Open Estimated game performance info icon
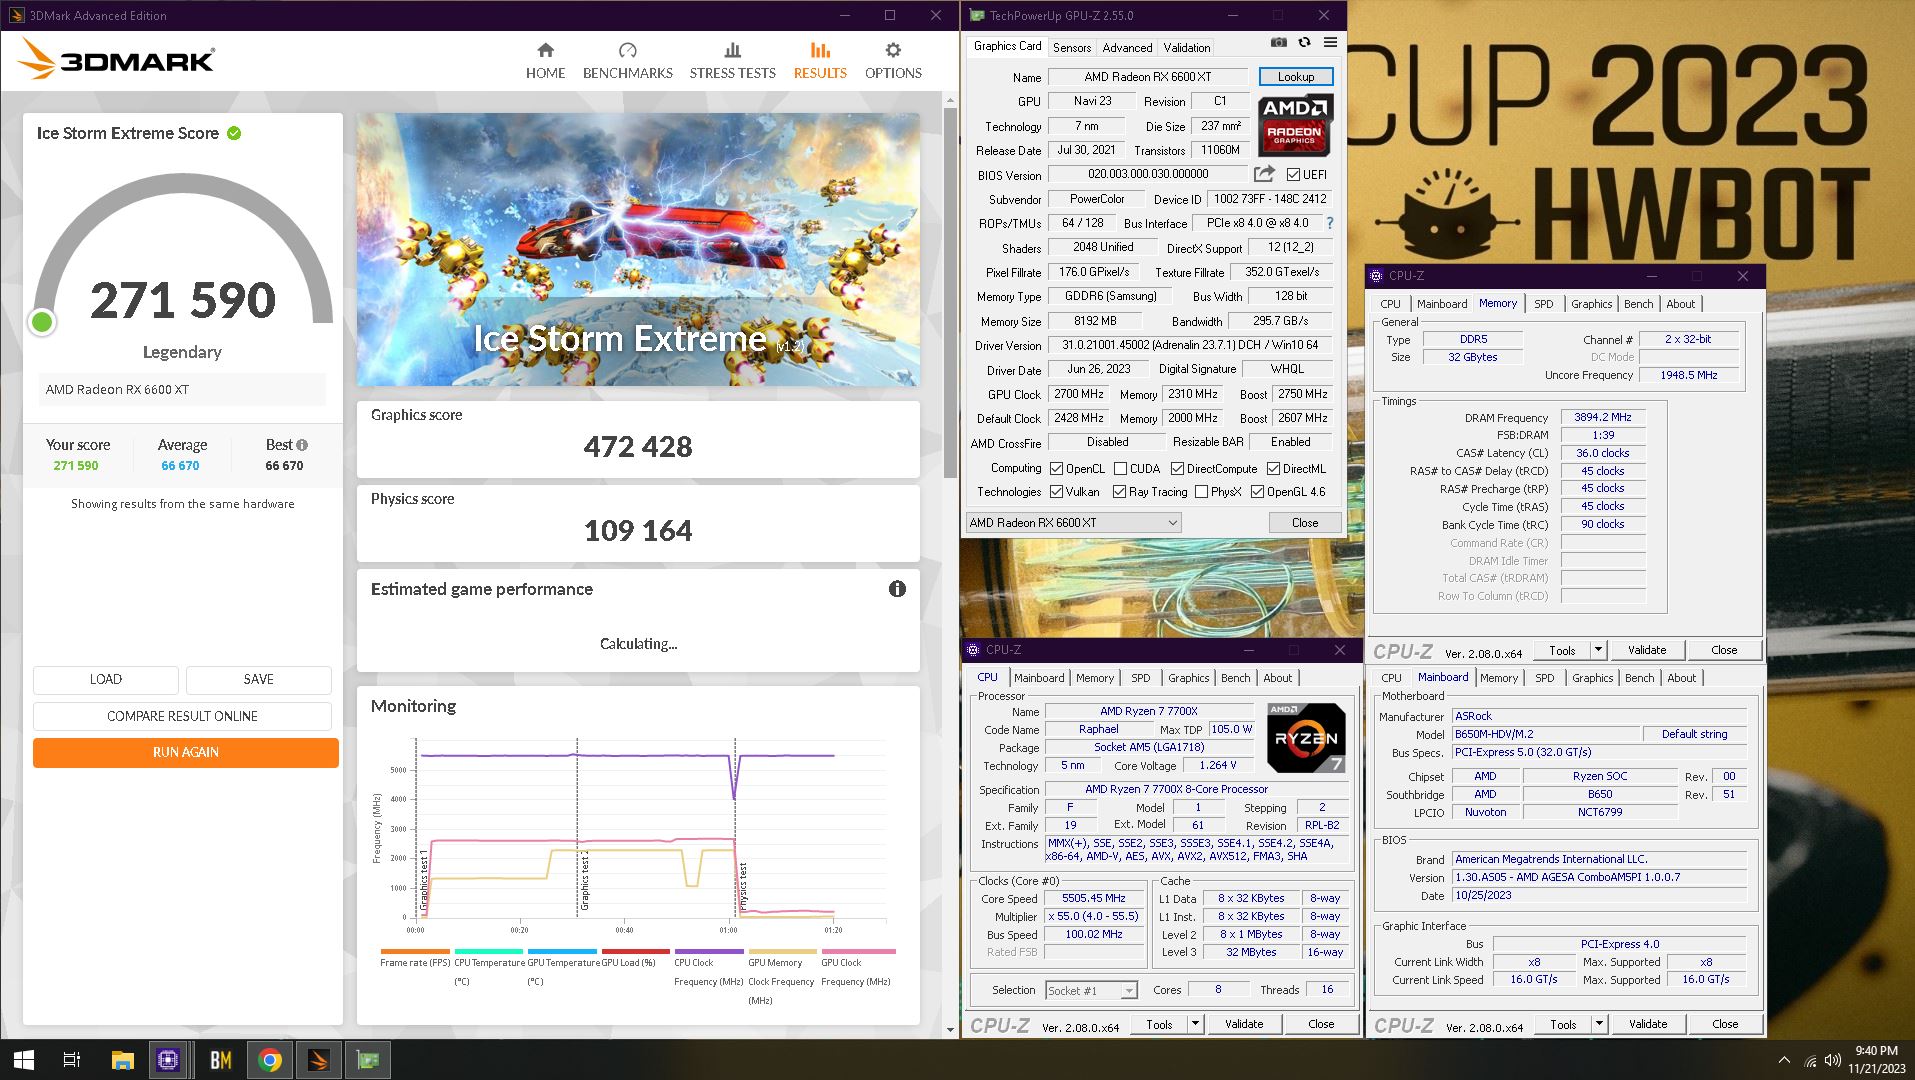Viewport: 1915px width, 1080px height. (x=897, y=589)
